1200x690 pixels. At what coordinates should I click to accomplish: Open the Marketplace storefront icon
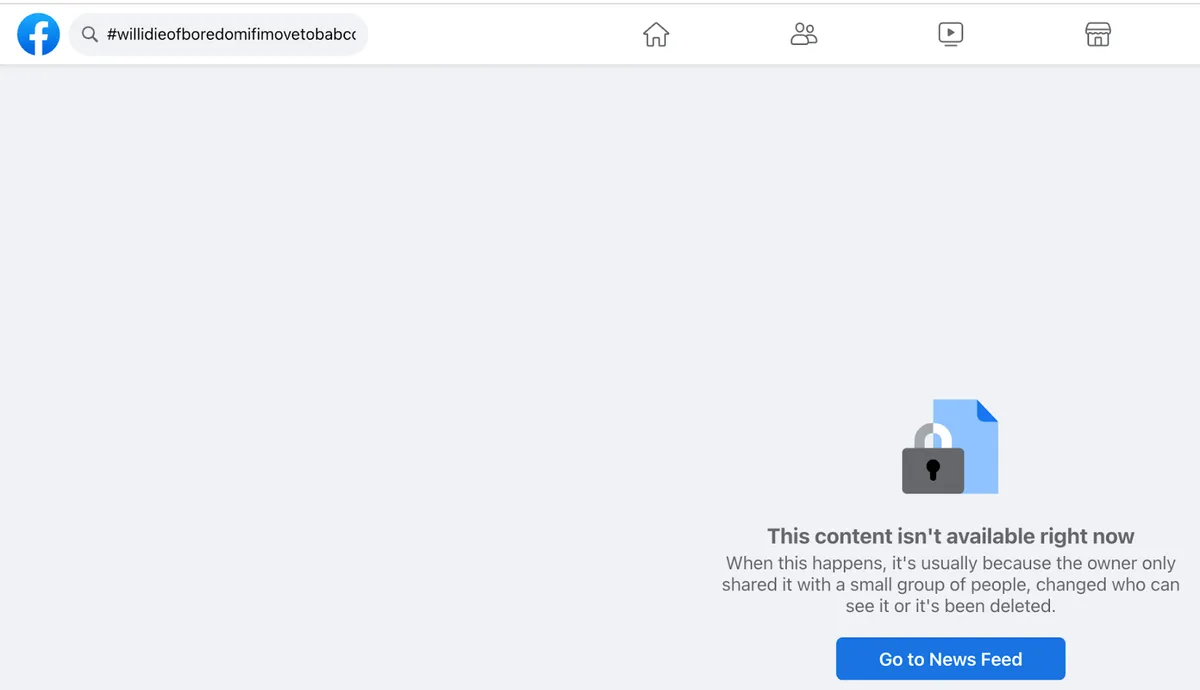(1098, 35)
